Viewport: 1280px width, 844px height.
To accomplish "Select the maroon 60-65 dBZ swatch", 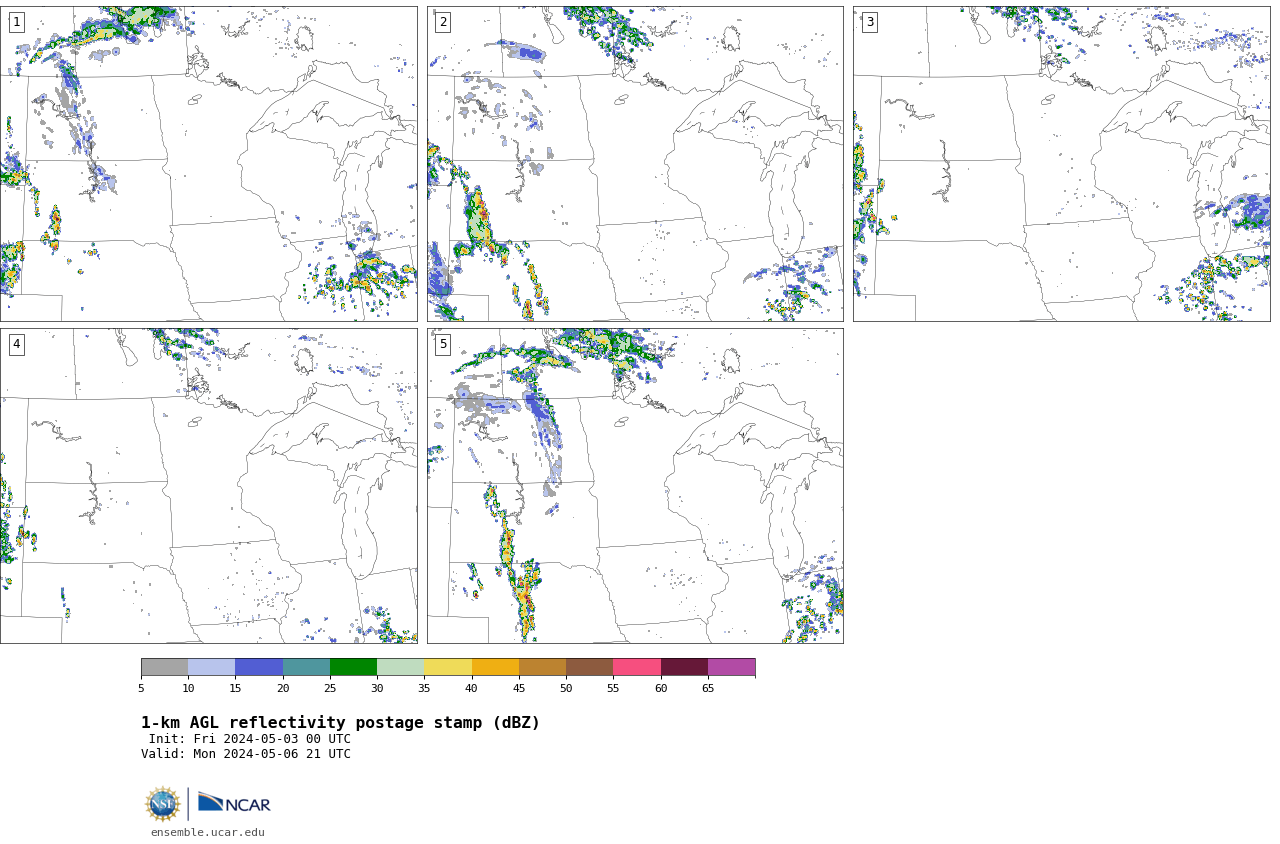I will click(x=684, y=667).
